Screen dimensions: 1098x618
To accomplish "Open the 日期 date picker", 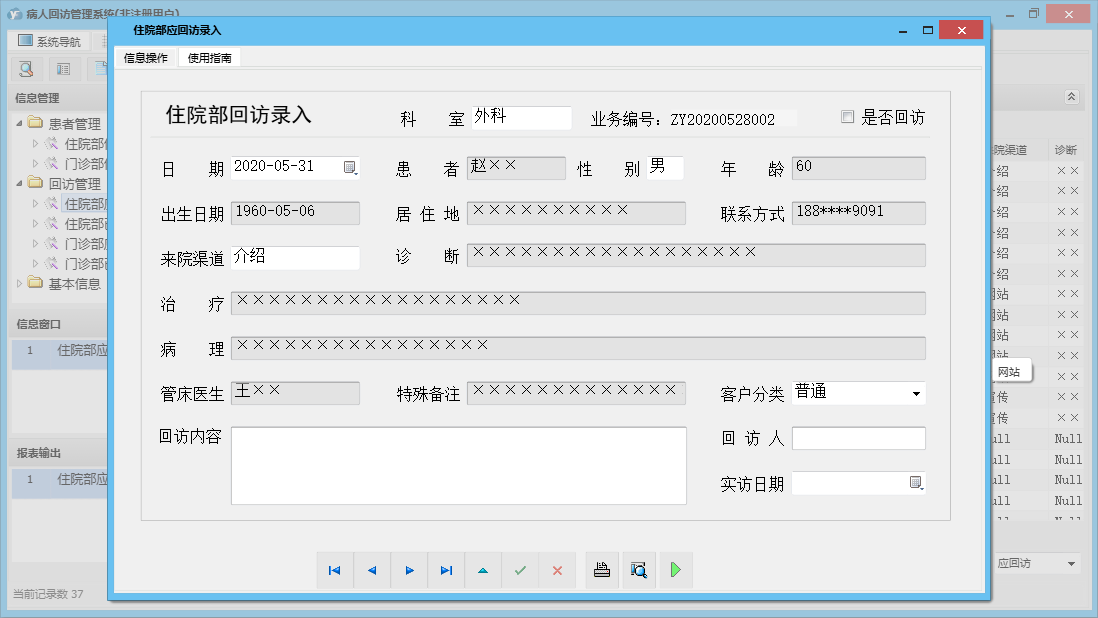I will point(351,168).
